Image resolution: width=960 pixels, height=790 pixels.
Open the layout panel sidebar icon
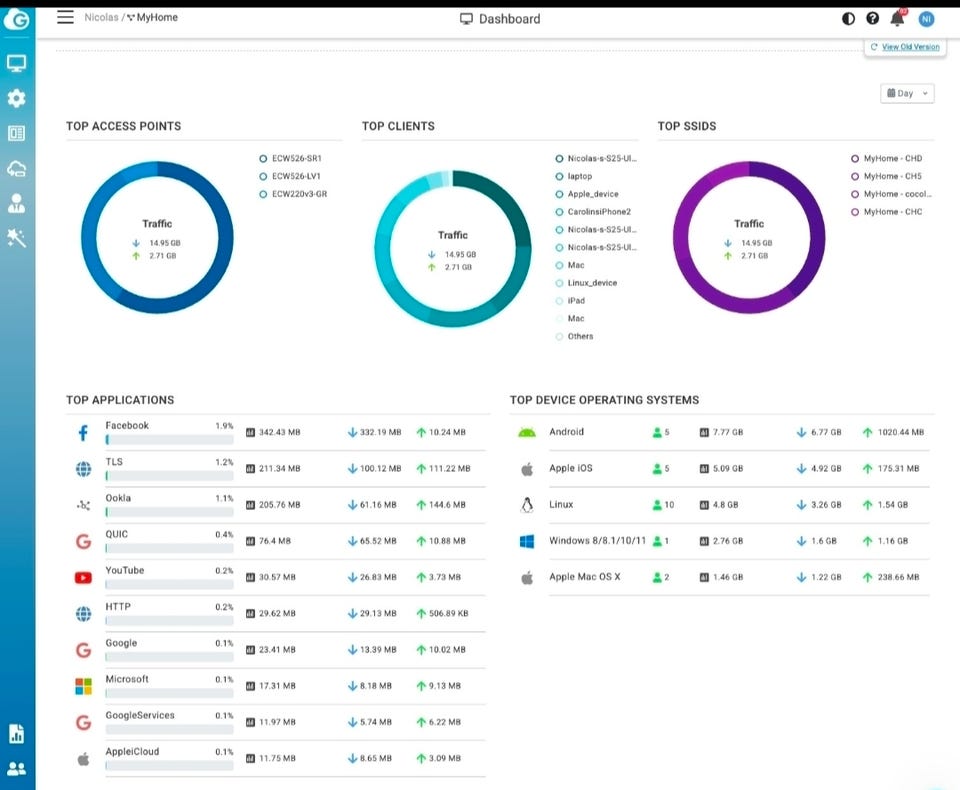(17, 133)
